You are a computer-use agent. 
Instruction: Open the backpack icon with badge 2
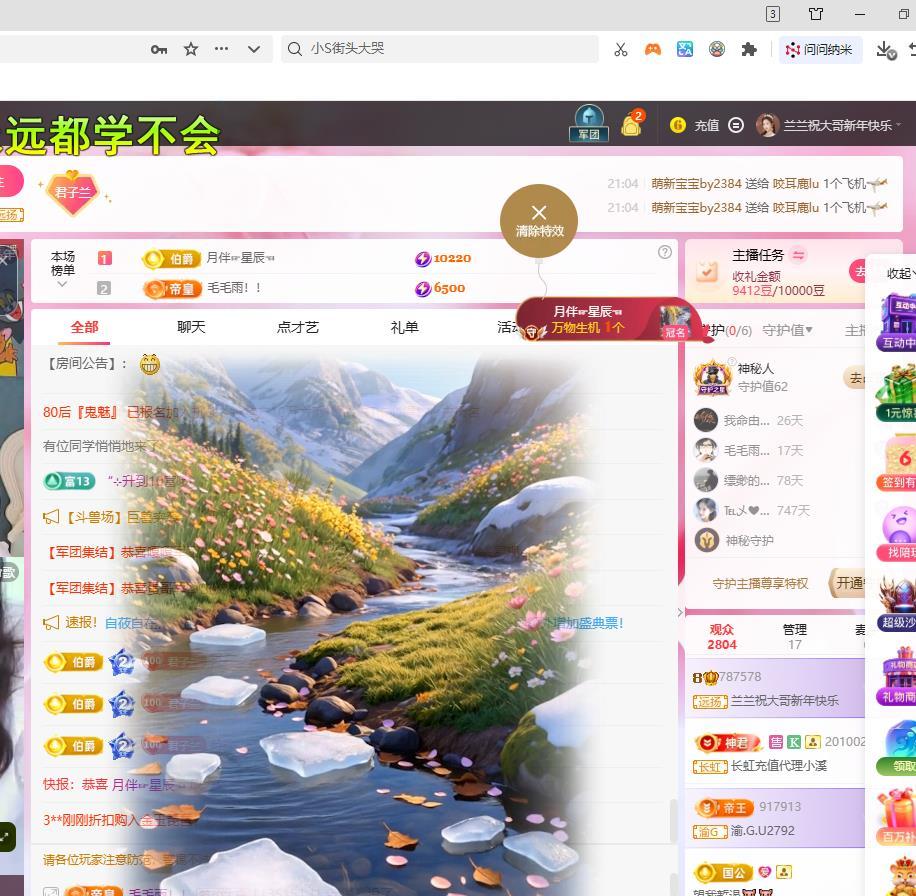pos(631,125)
